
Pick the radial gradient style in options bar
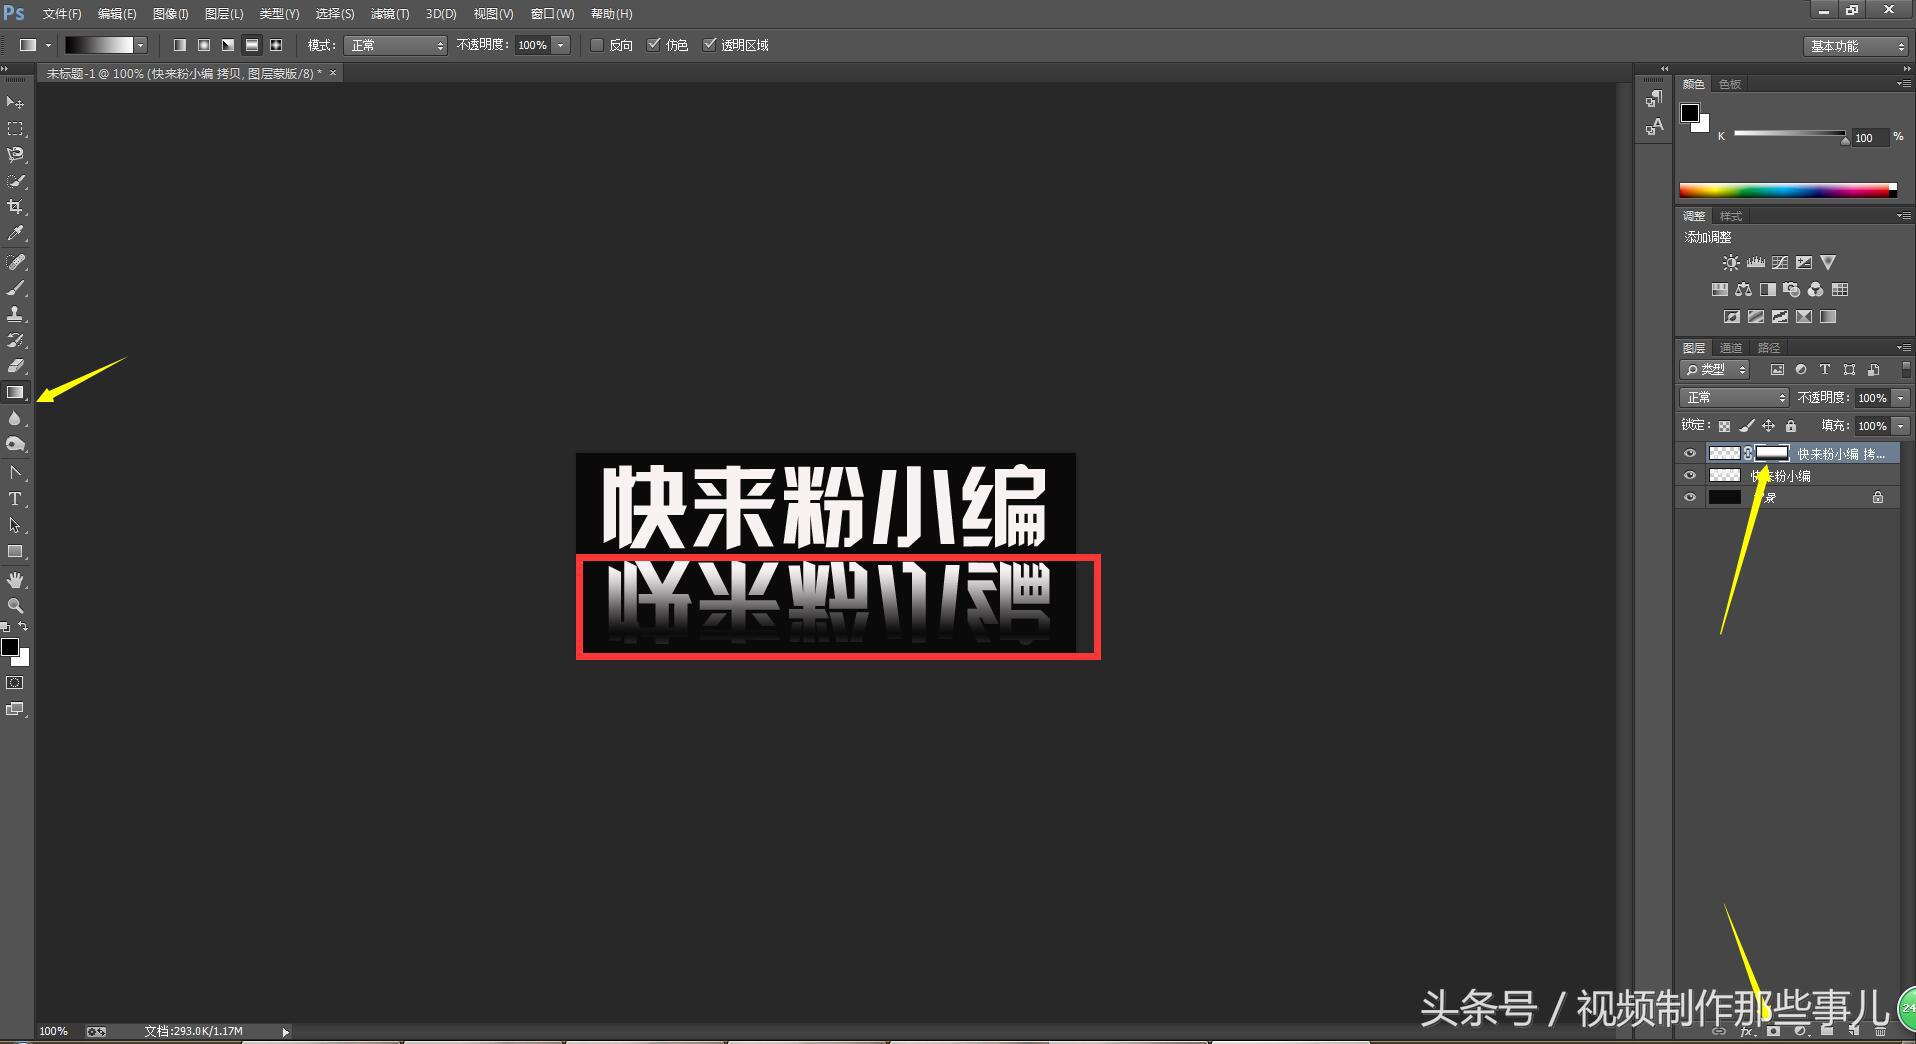coord(204,45)
